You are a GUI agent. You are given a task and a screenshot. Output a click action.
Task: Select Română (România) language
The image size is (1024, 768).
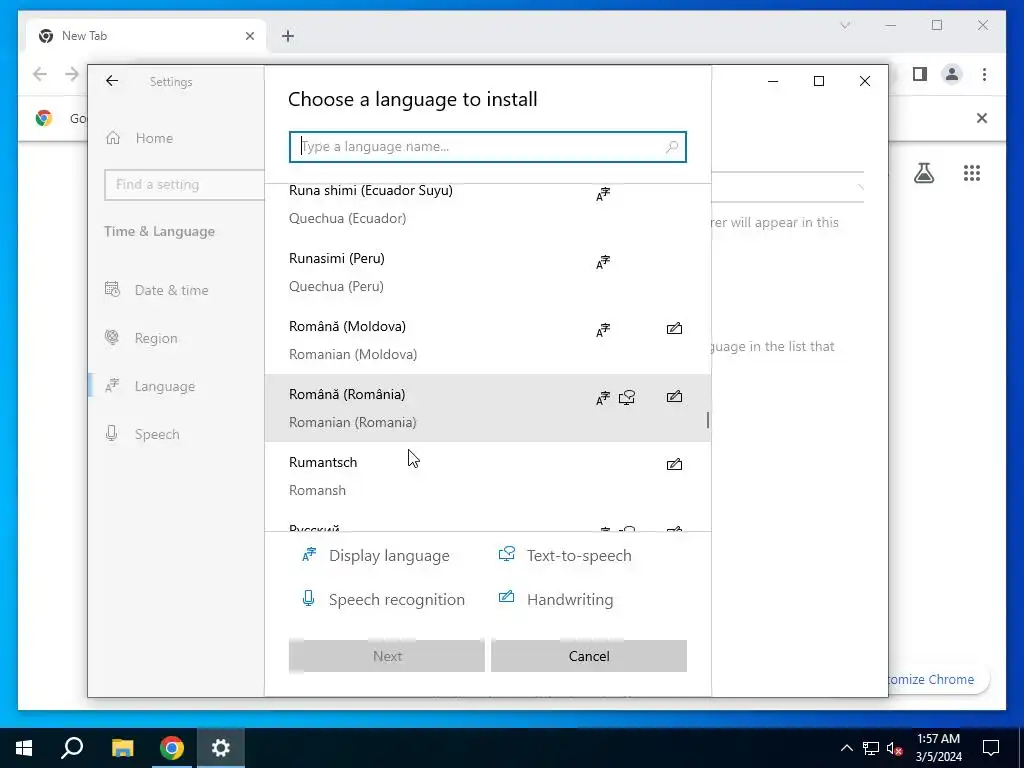pyautogui.click(x=487, y=408)
